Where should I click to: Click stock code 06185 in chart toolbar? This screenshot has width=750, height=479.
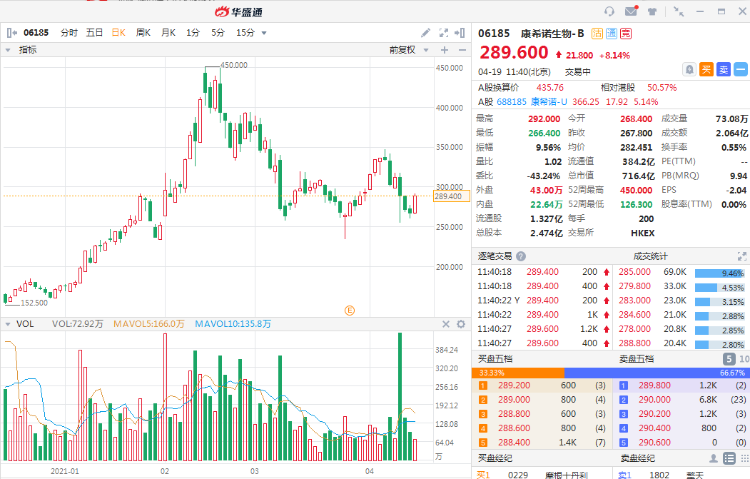(x=36, y=33)
